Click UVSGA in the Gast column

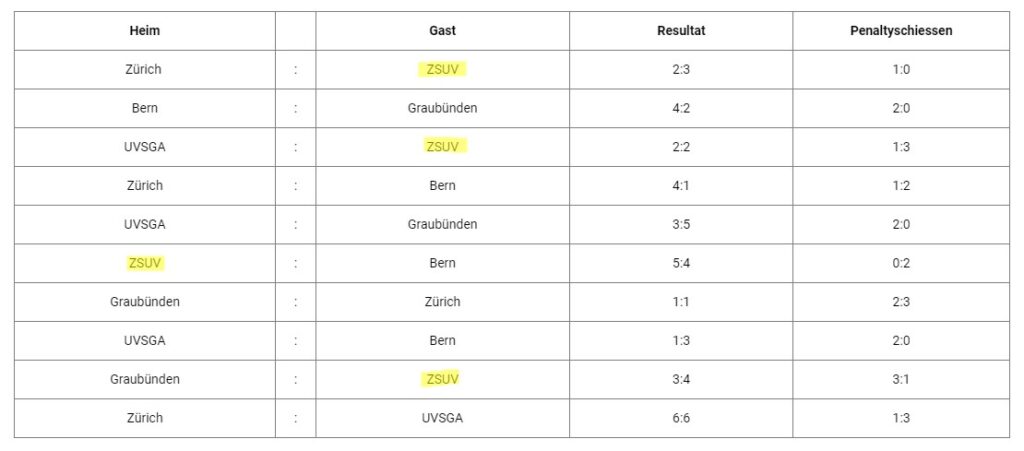442,418
